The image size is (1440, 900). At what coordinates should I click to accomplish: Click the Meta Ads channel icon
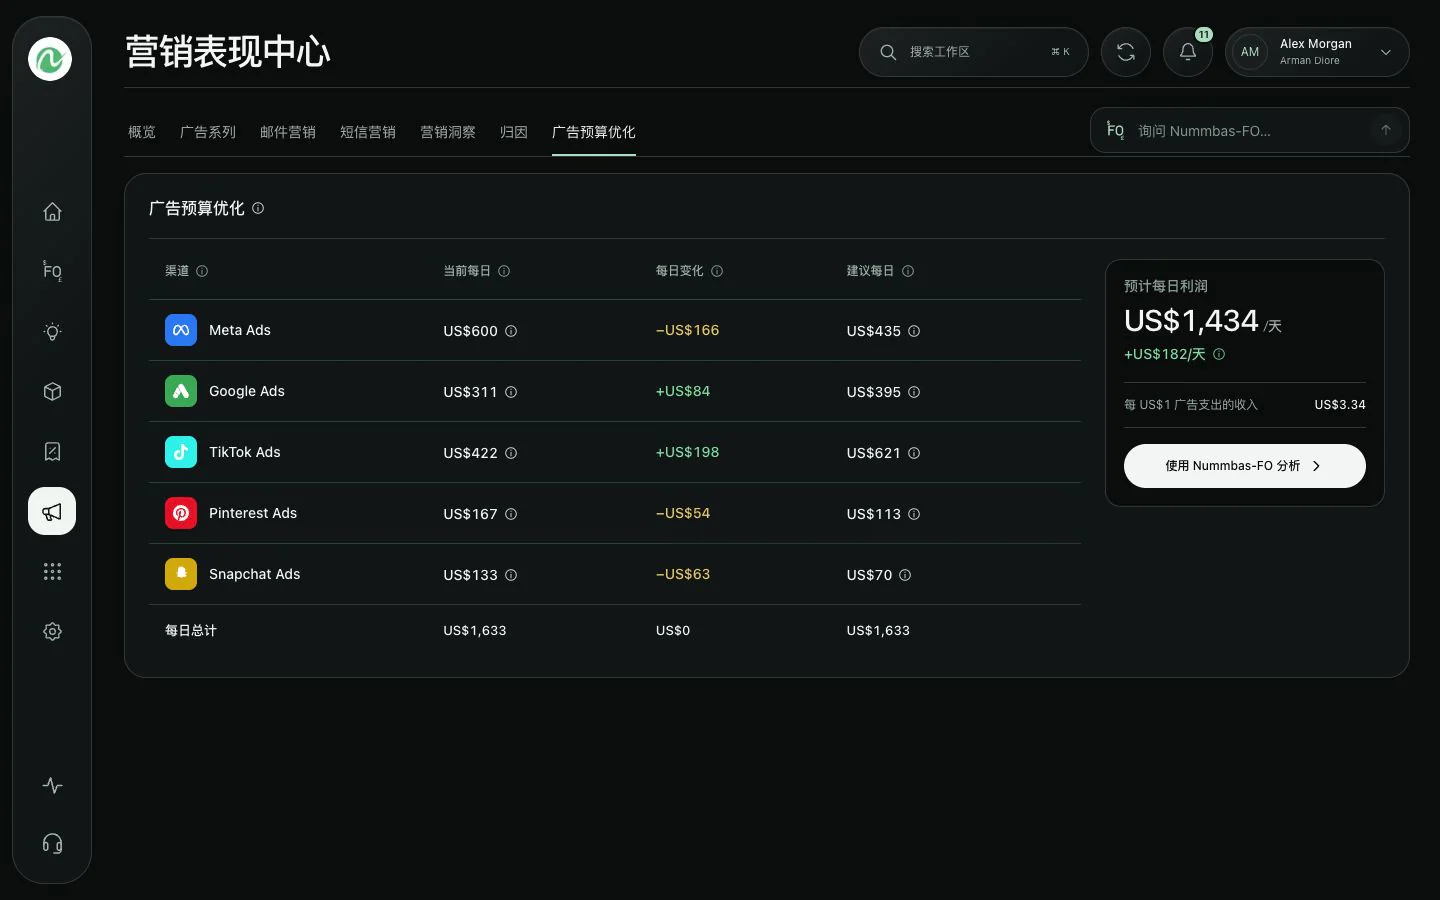(x=181, y=330)
